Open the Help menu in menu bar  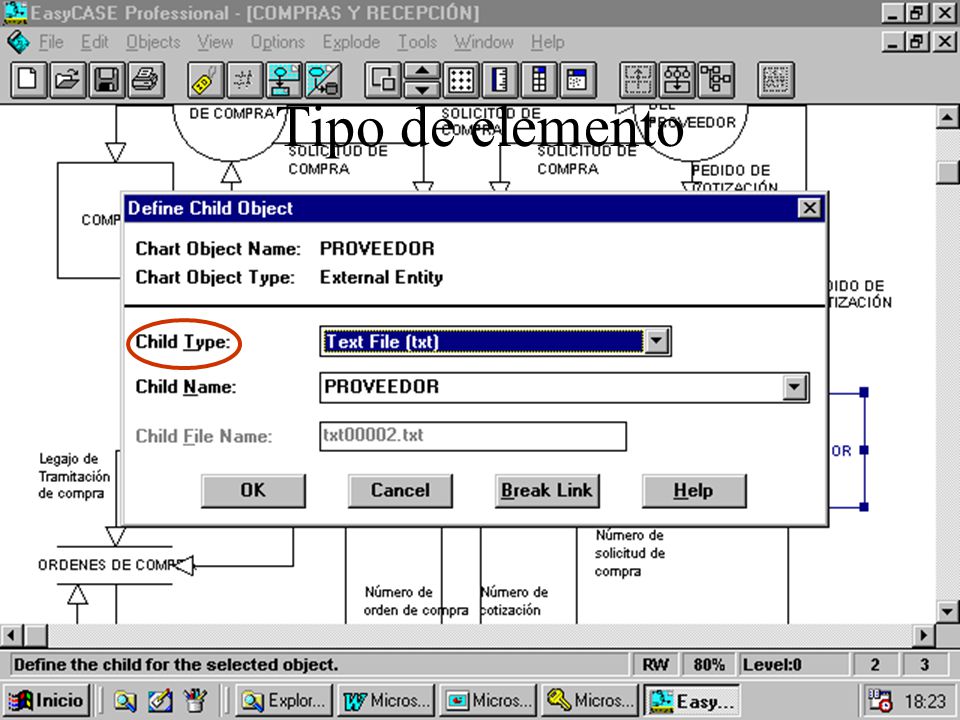coord(547,42)
